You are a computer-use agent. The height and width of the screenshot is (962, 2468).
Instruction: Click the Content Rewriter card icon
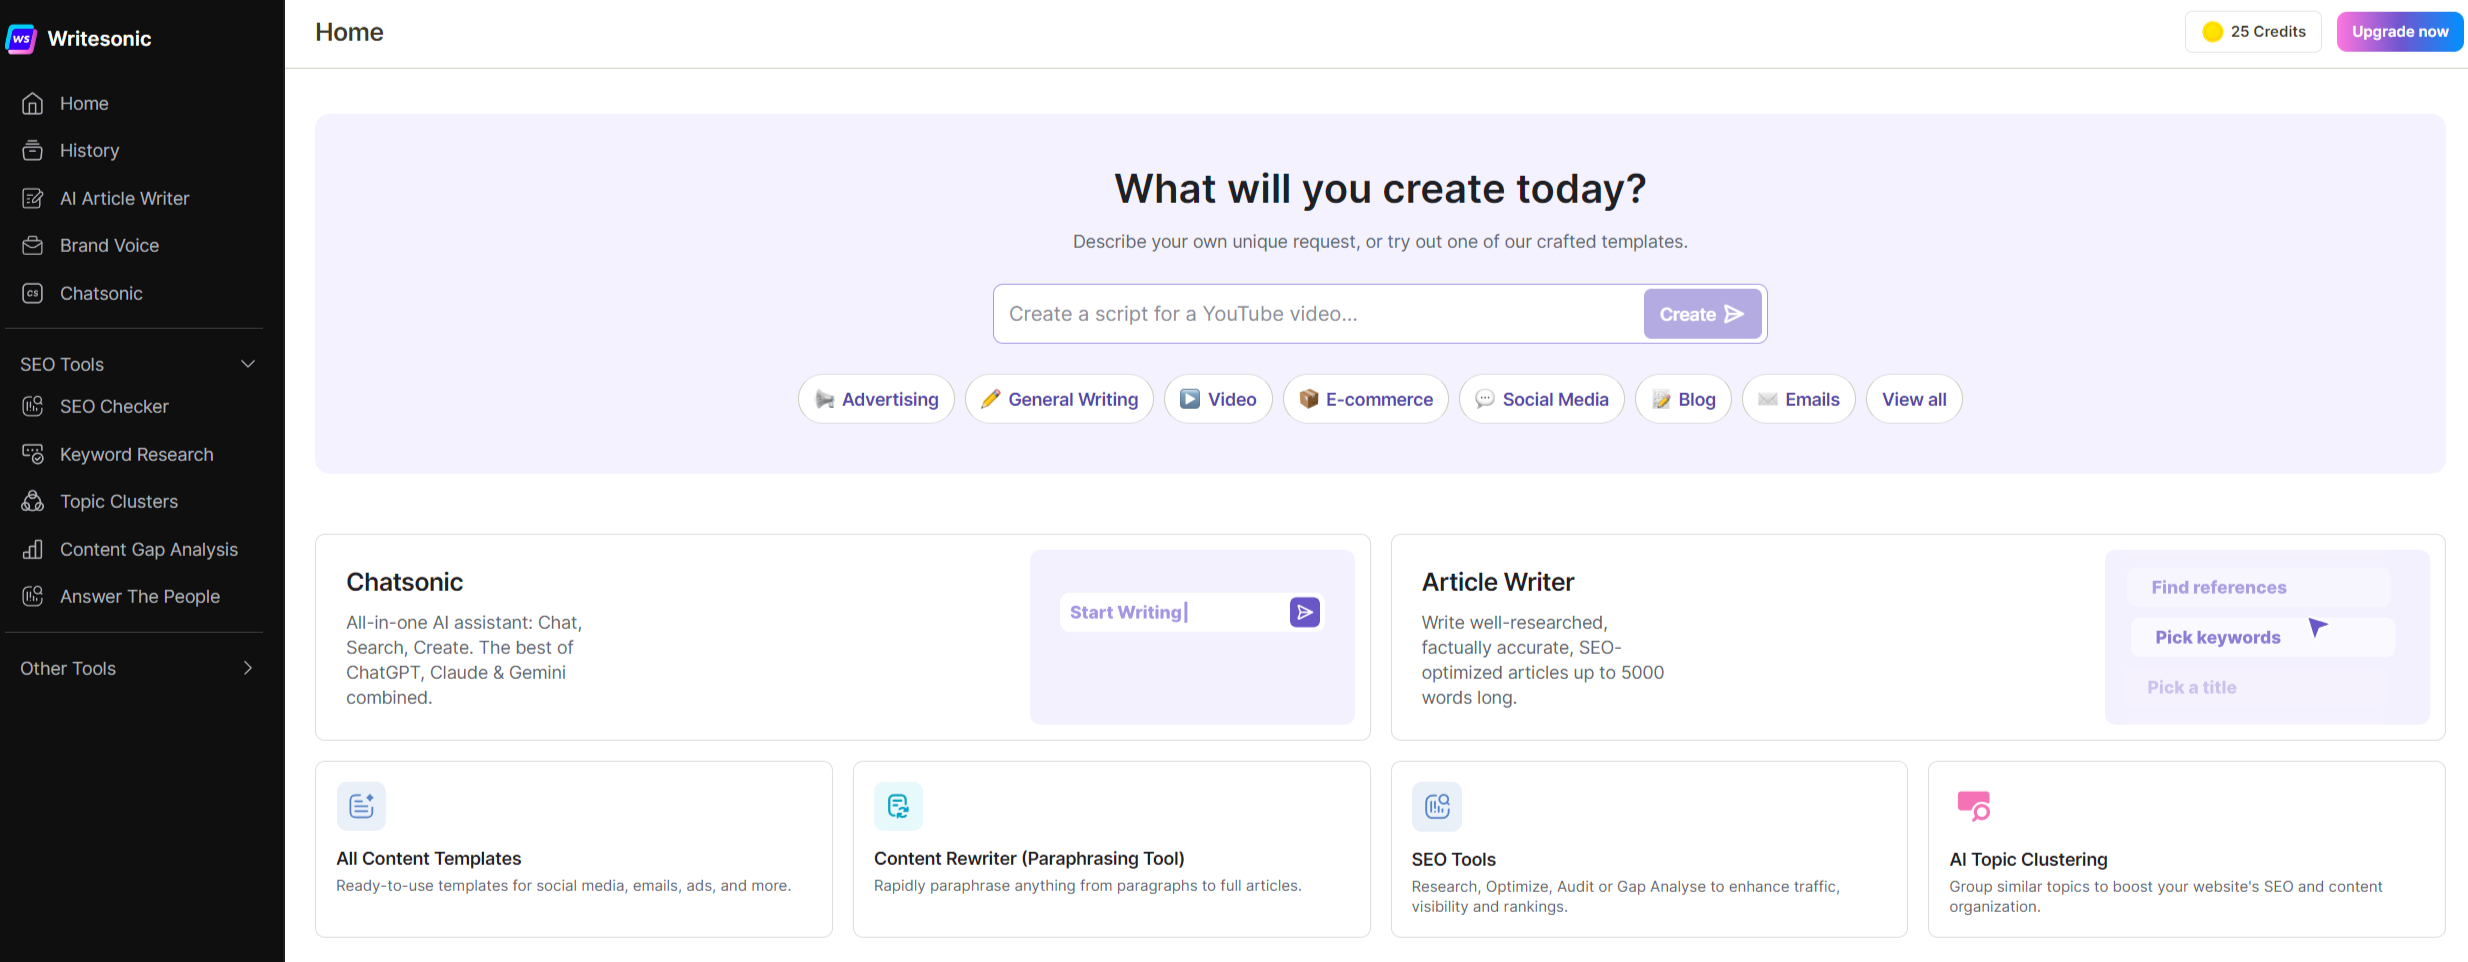(x=898, y=806)
